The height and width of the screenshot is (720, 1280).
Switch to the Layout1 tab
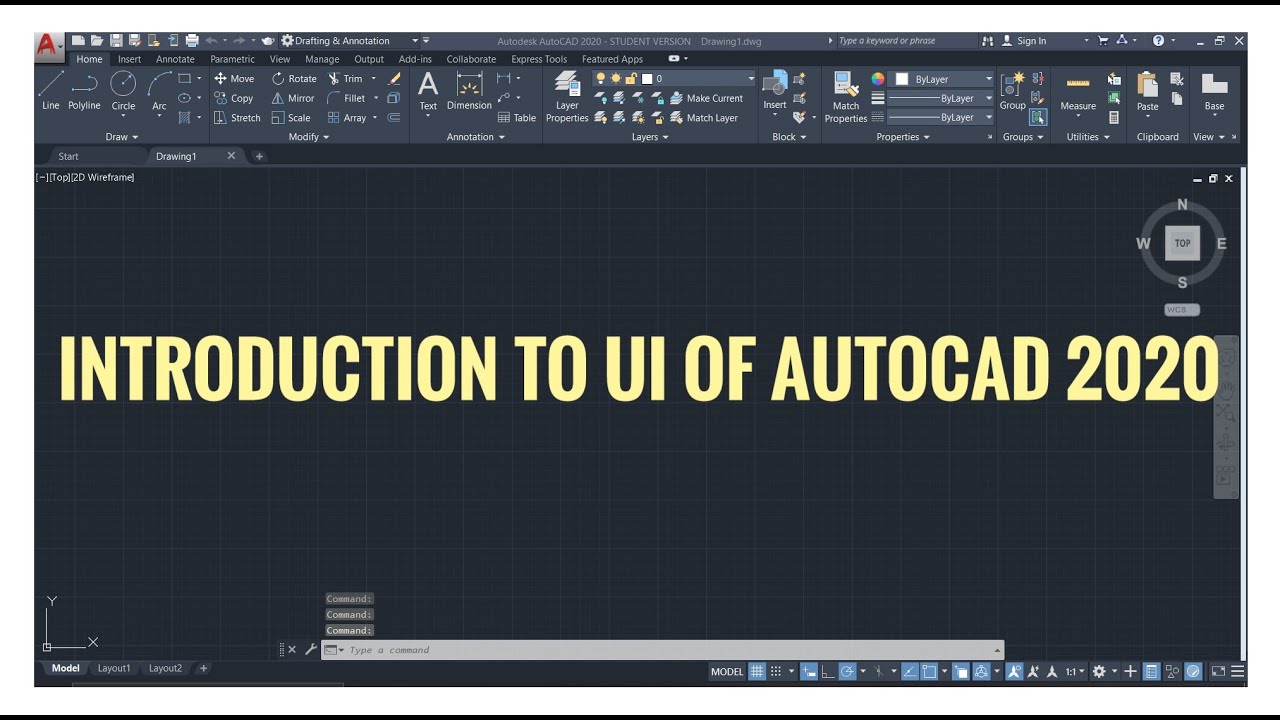click(114, 668)
